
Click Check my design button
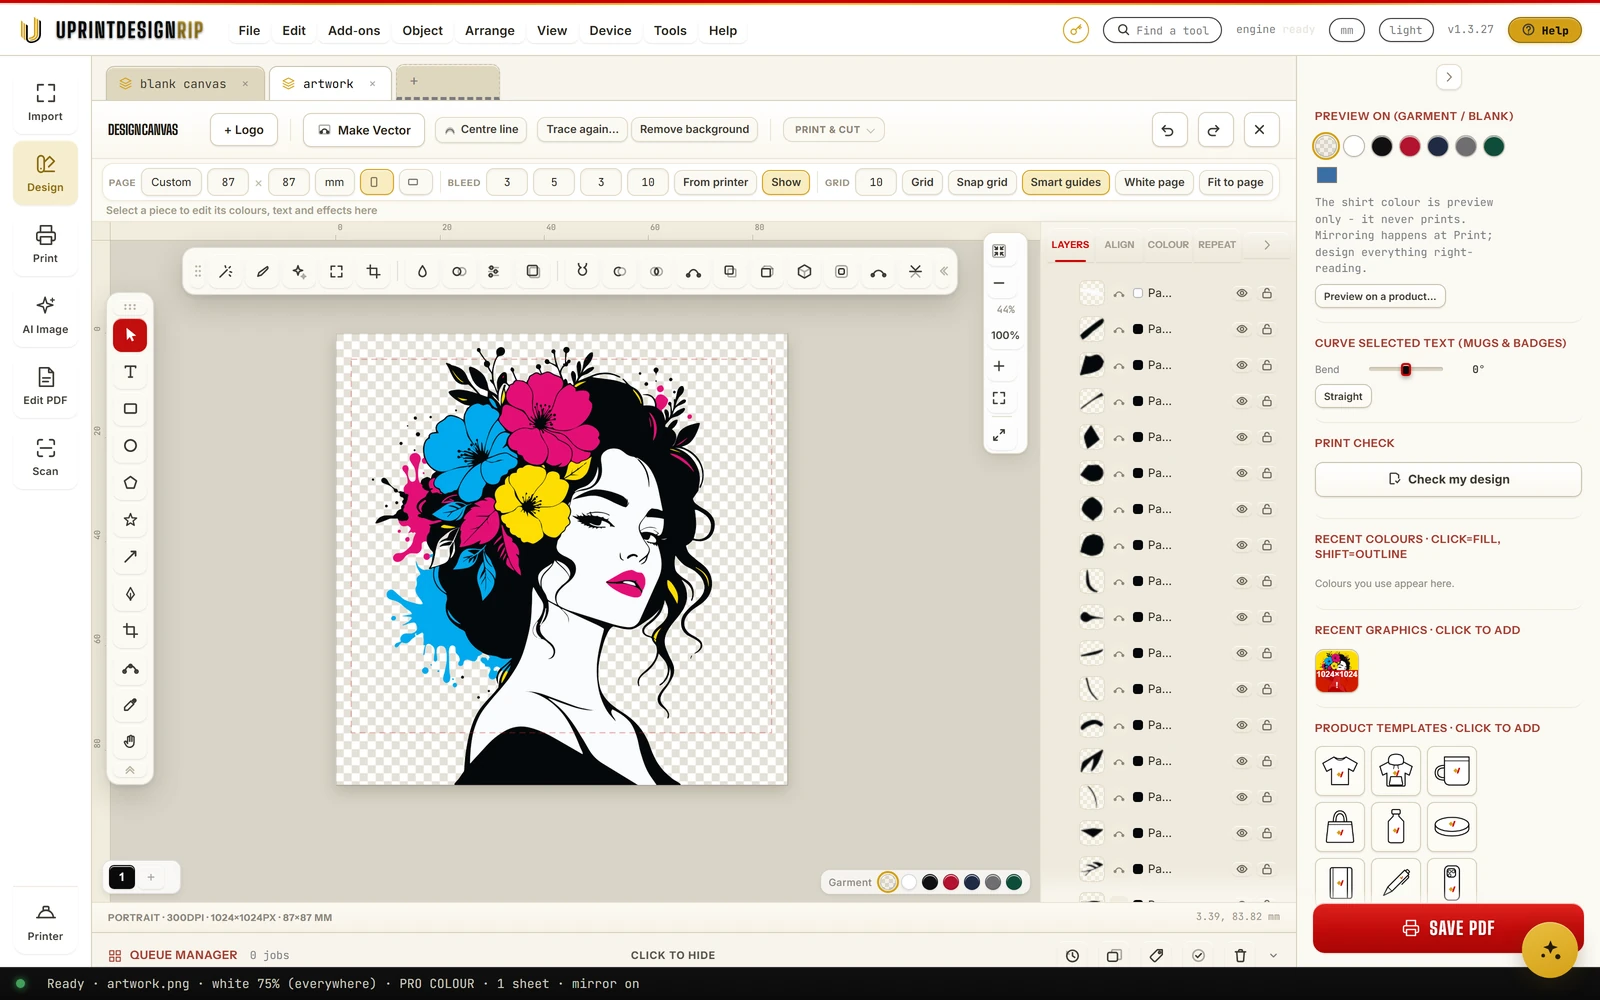(1448, 479)
